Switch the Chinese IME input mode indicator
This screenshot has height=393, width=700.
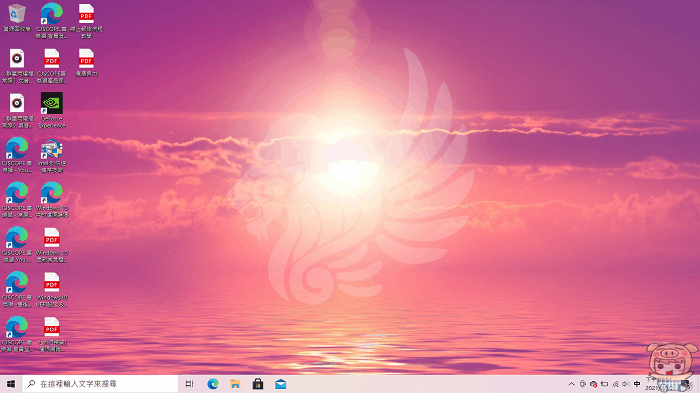637,384
